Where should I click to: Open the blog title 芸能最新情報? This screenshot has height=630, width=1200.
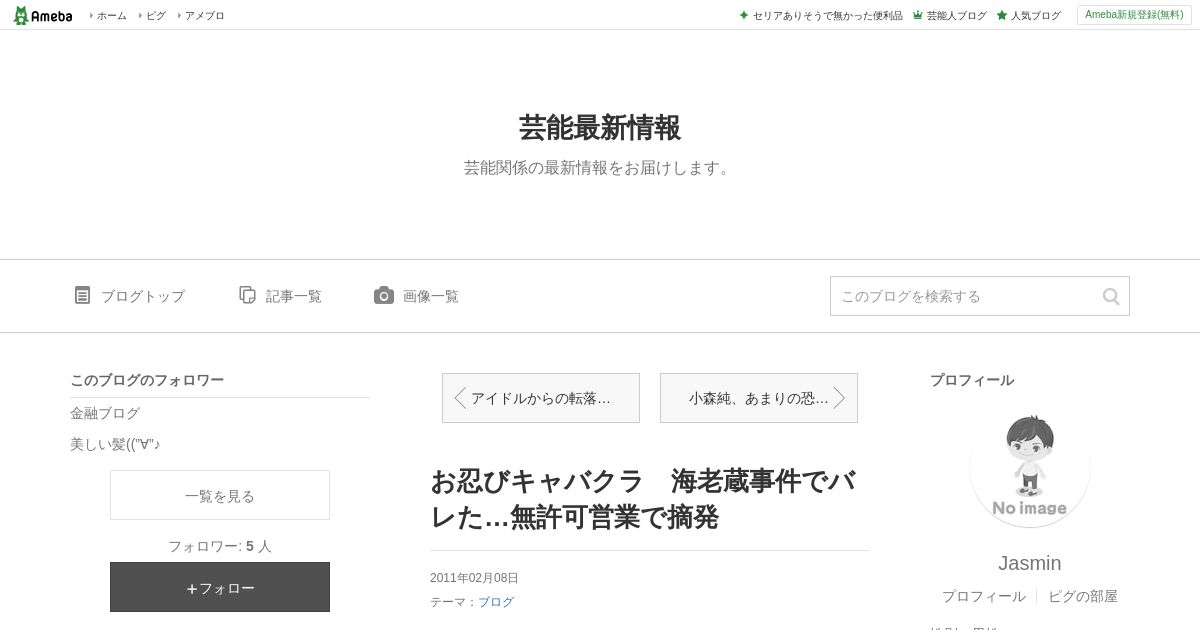tap(600, 128)
